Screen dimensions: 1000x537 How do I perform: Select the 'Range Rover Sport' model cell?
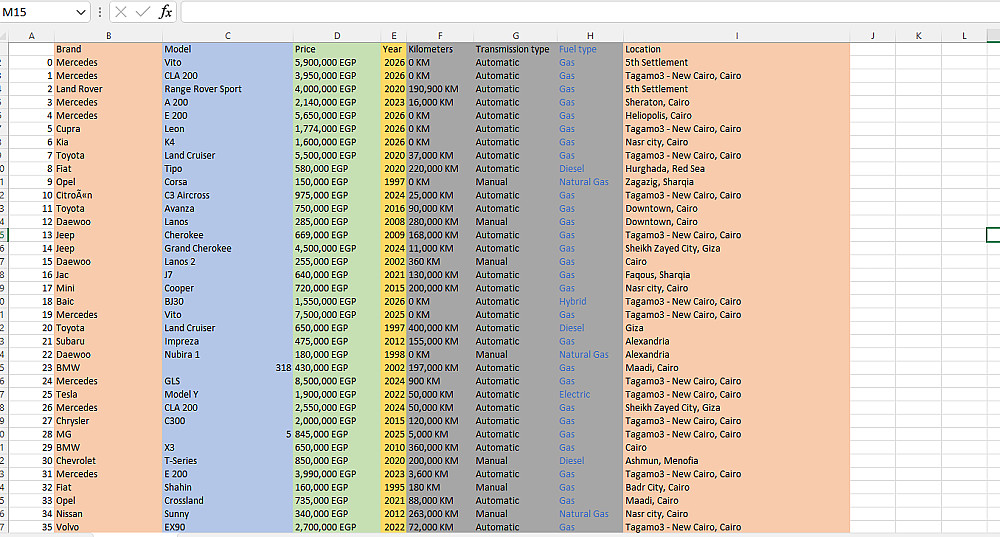[x=228, y=89]
